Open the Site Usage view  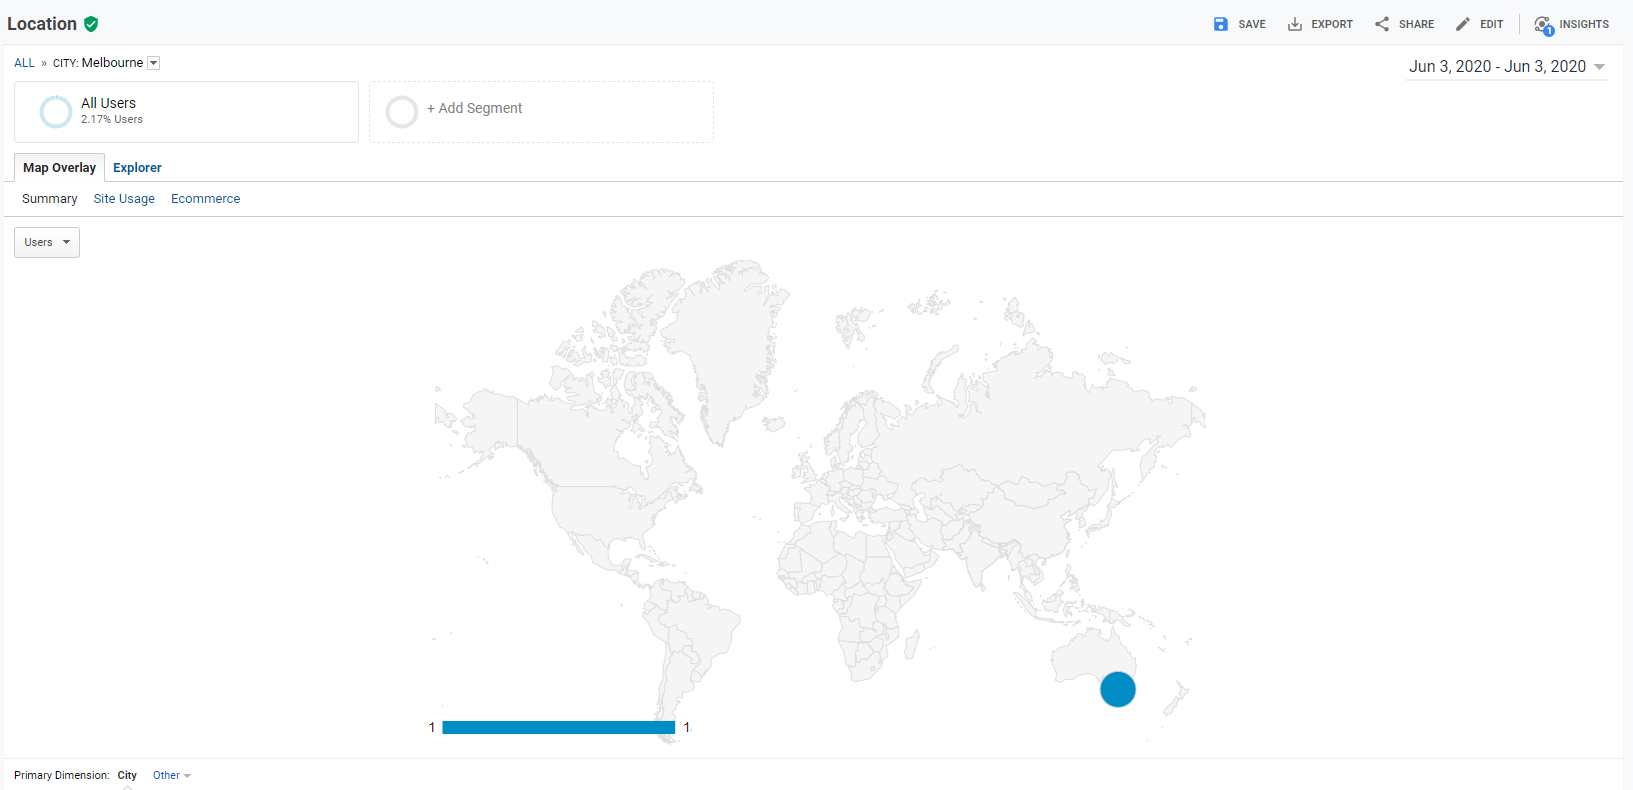[124, 199]
